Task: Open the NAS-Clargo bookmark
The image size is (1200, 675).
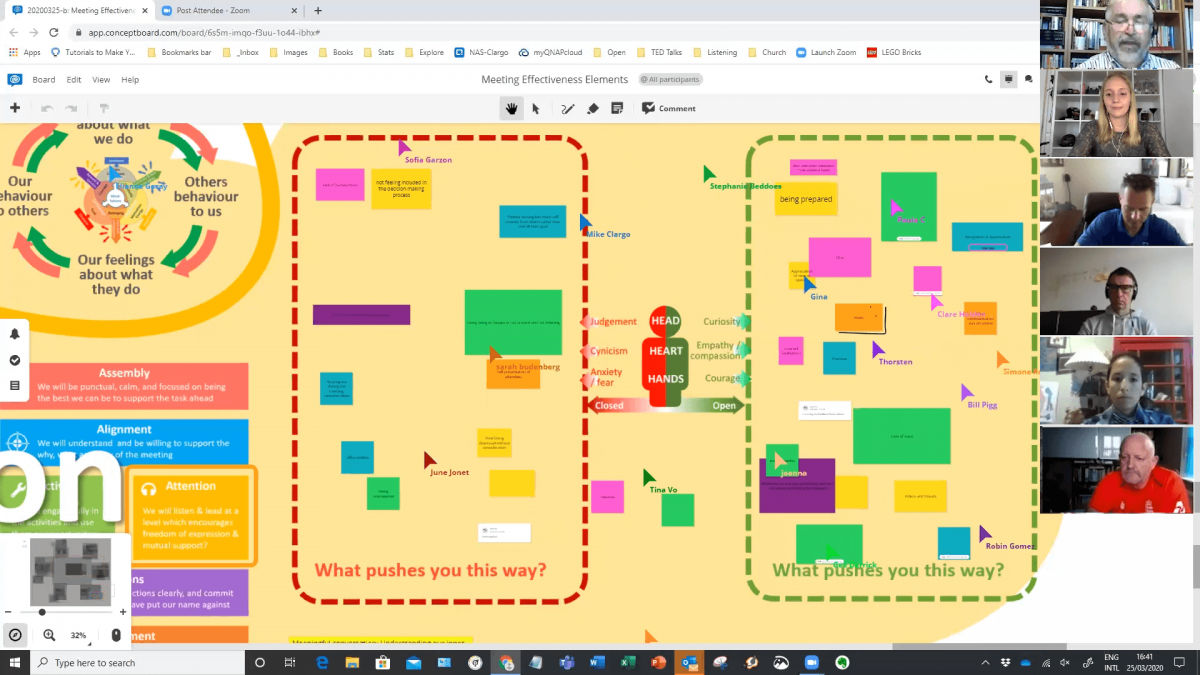Action: pyautogui.click(x=481, y=52)
